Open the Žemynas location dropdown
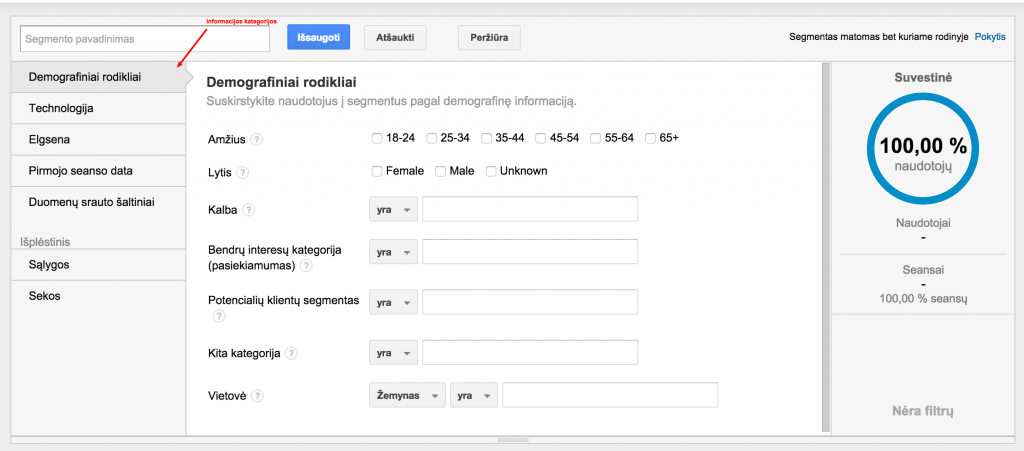 407,396
